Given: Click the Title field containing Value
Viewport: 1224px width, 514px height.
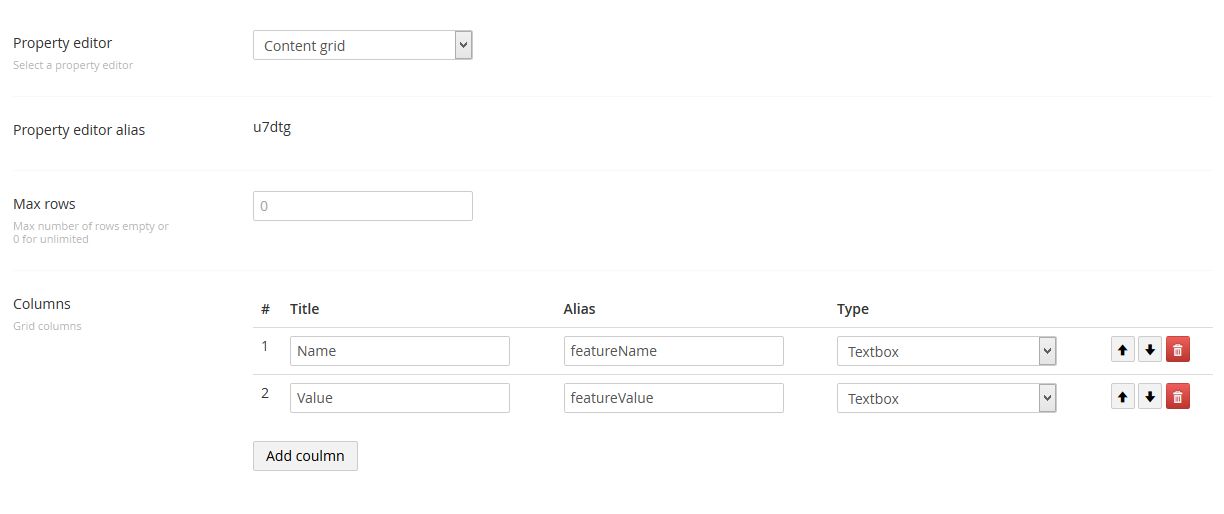Looking at the screenshot, I should 399,398.
